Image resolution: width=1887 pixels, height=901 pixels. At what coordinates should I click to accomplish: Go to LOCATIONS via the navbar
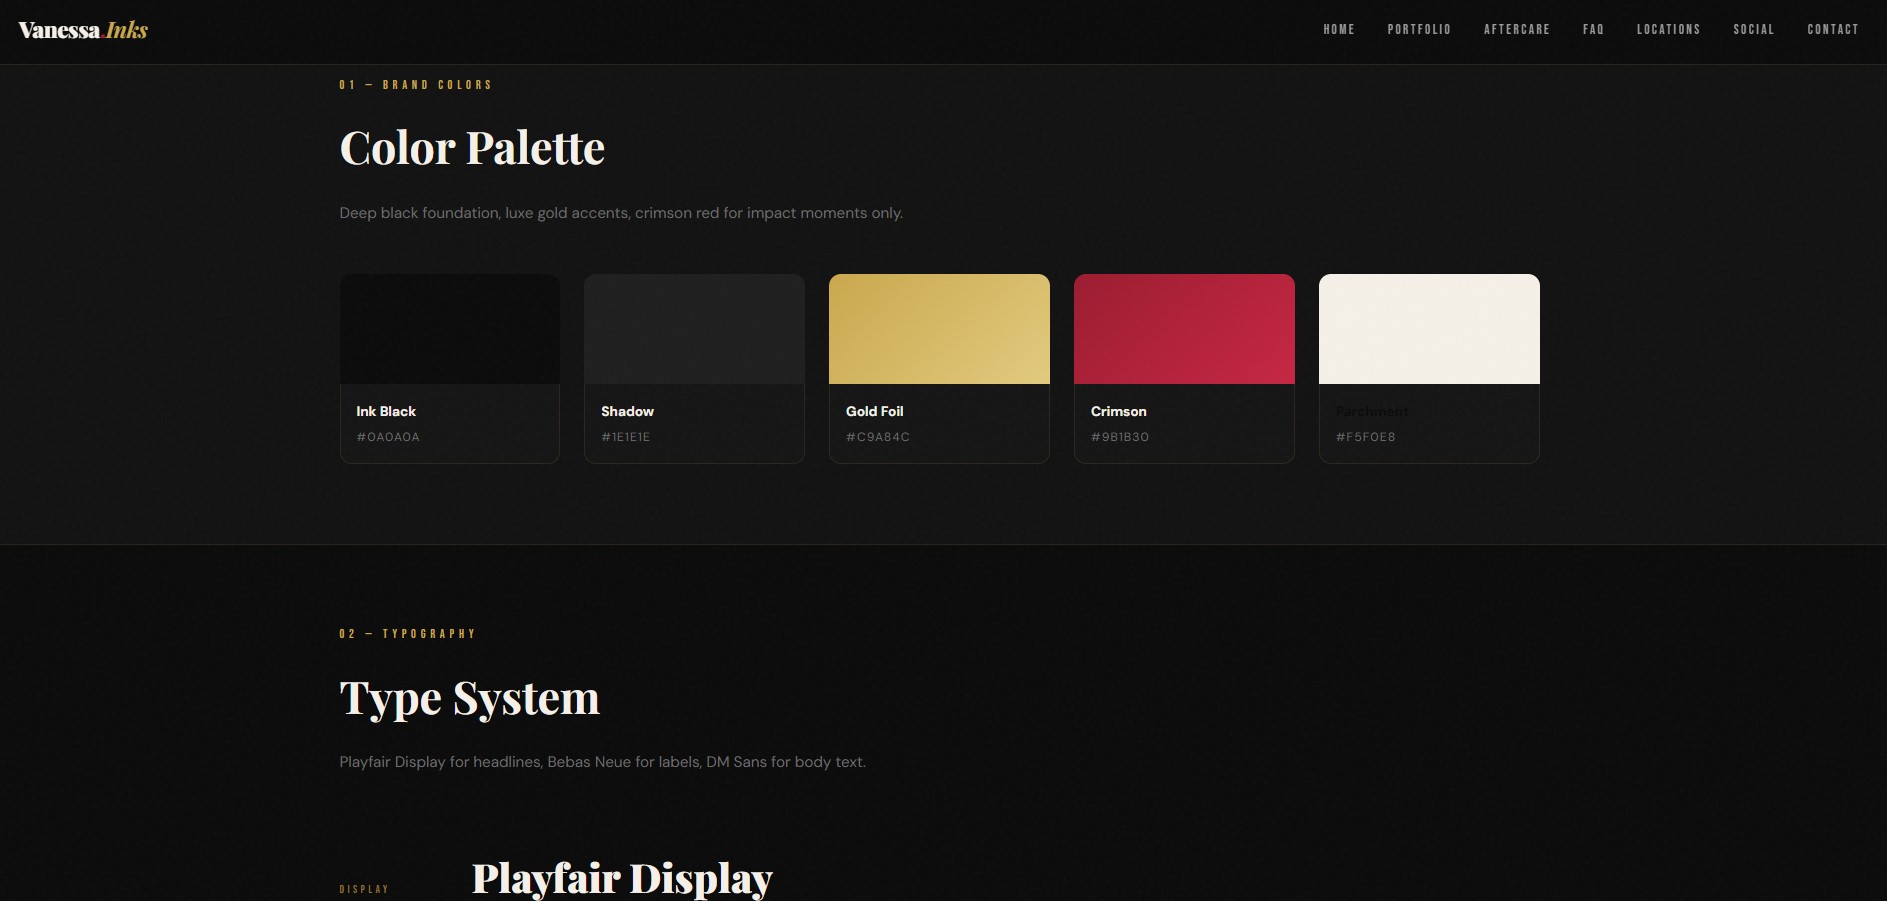[x=1668, y=29]
